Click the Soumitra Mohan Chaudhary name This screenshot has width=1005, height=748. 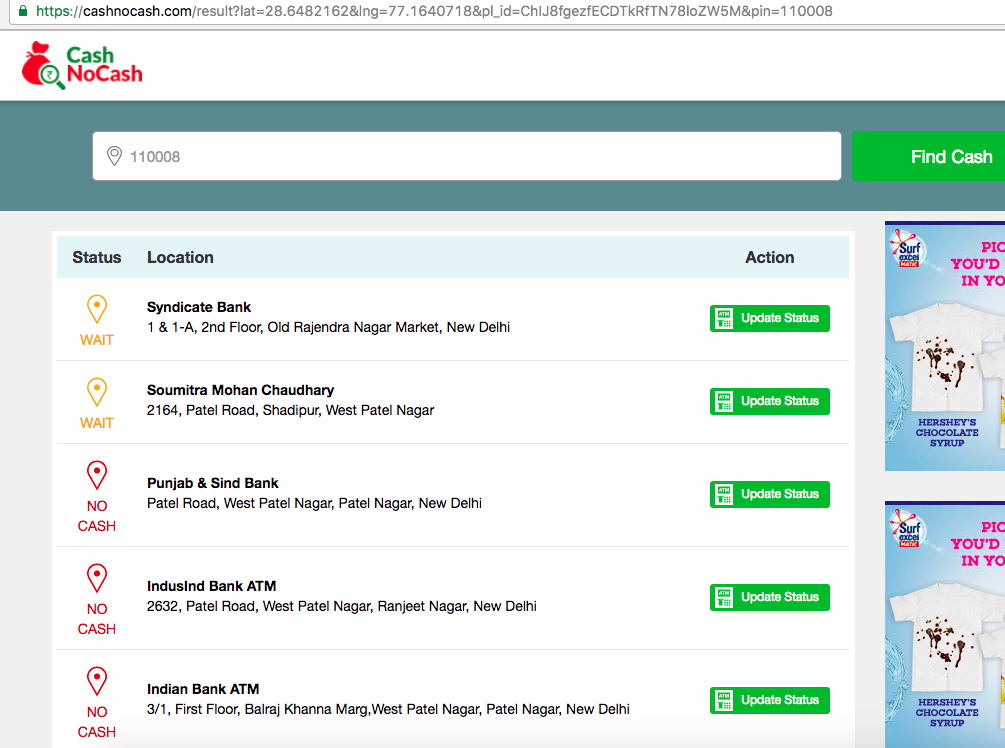[x=240, y=390]
